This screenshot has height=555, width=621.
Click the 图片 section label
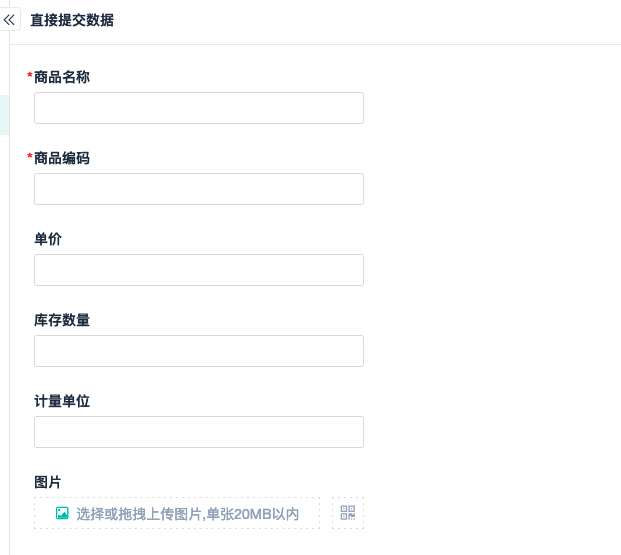tap(48, 482)
